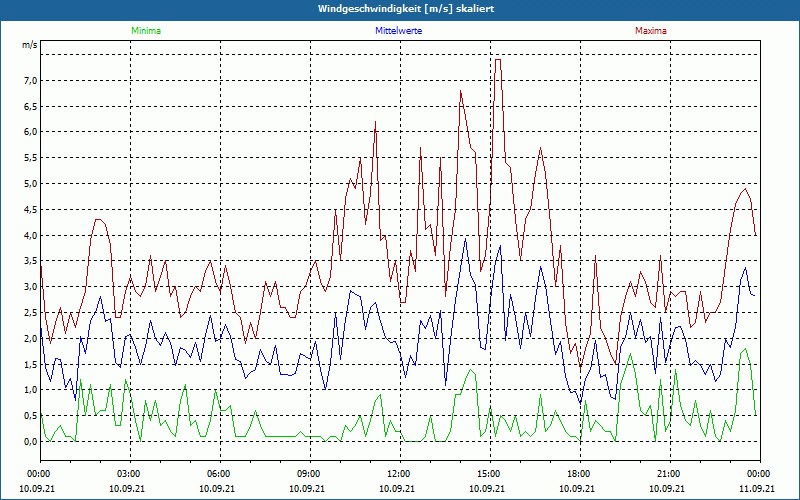Image resolution: width=800 pixels, height=500 pixels.
Task: Click the 4,0 y-axis label
Action: [x=31, y=235]
